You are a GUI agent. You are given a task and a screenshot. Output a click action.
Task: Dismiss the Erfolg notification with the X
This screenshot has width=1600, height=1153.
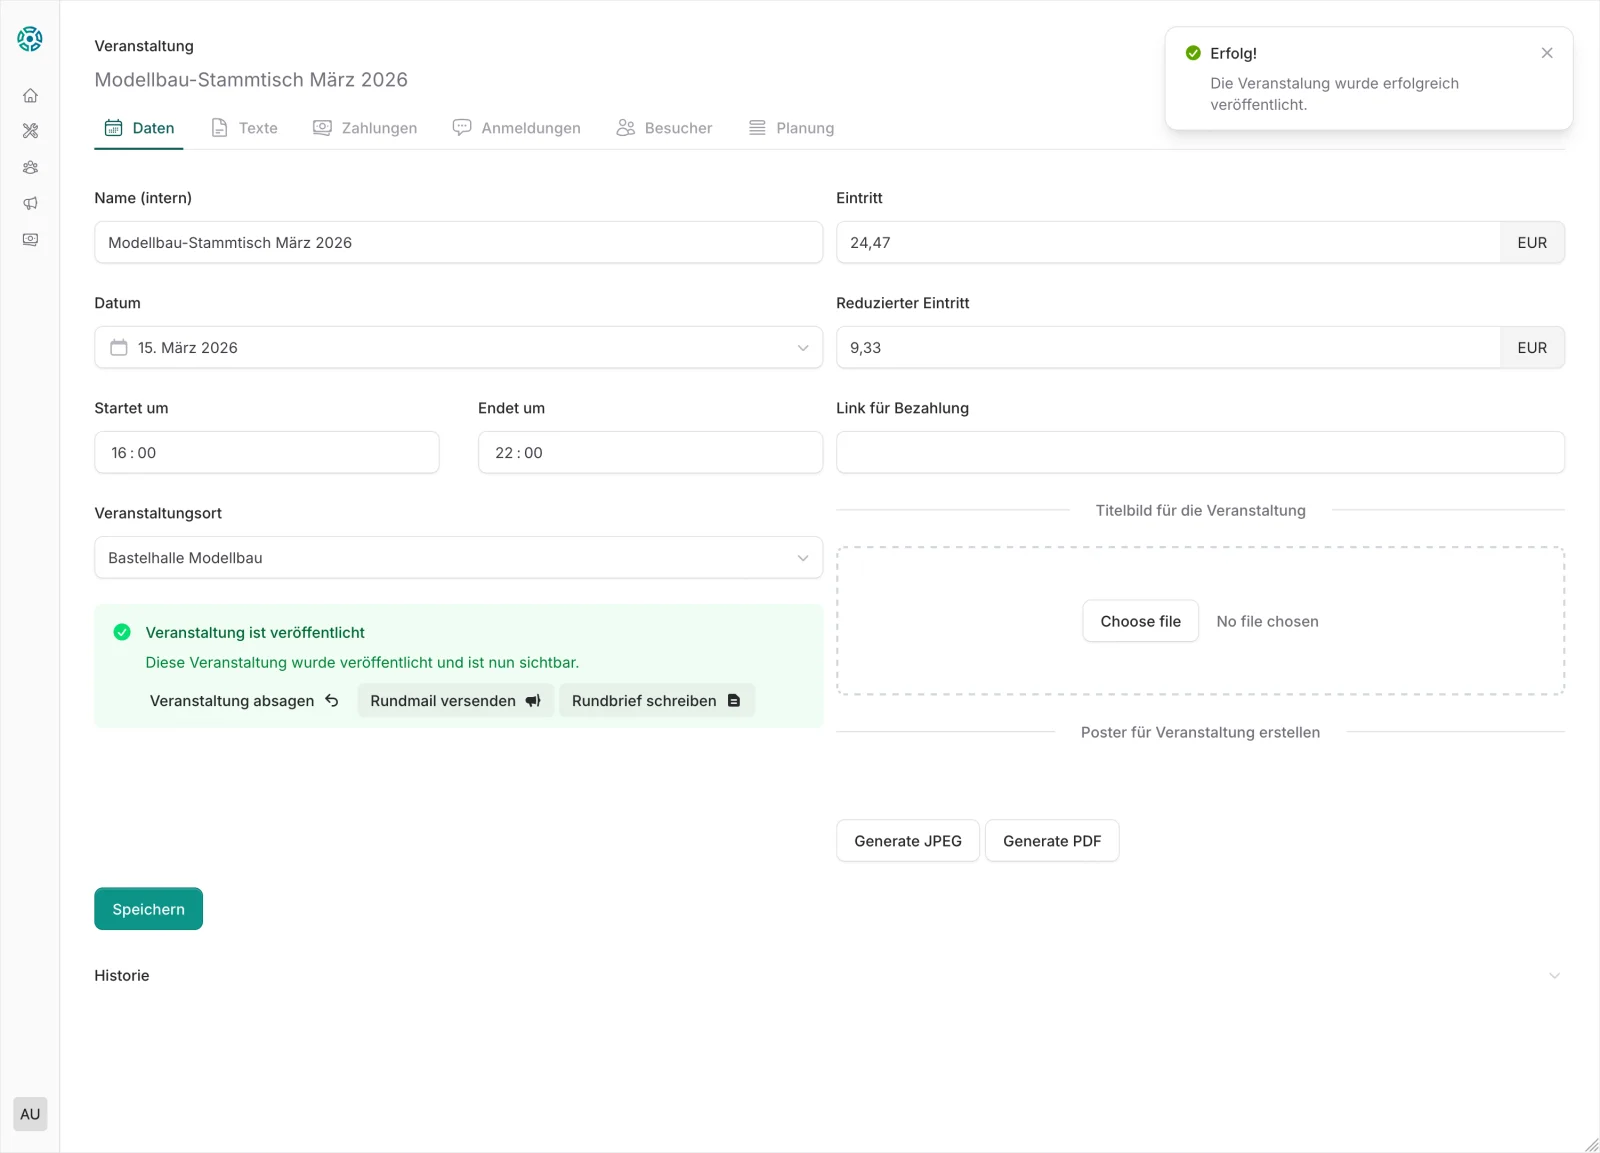point(1546,53)
